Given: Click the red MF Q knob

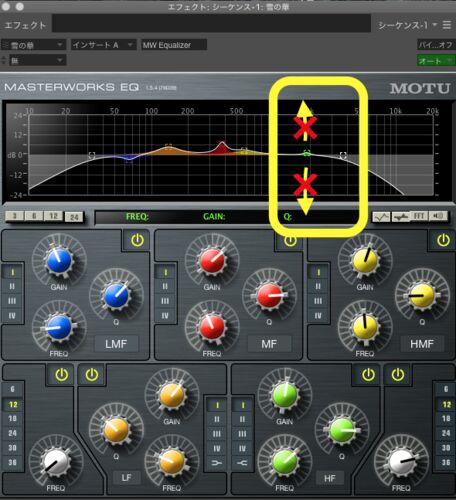Looking at the screenshot, I should (x=269, y=296).
